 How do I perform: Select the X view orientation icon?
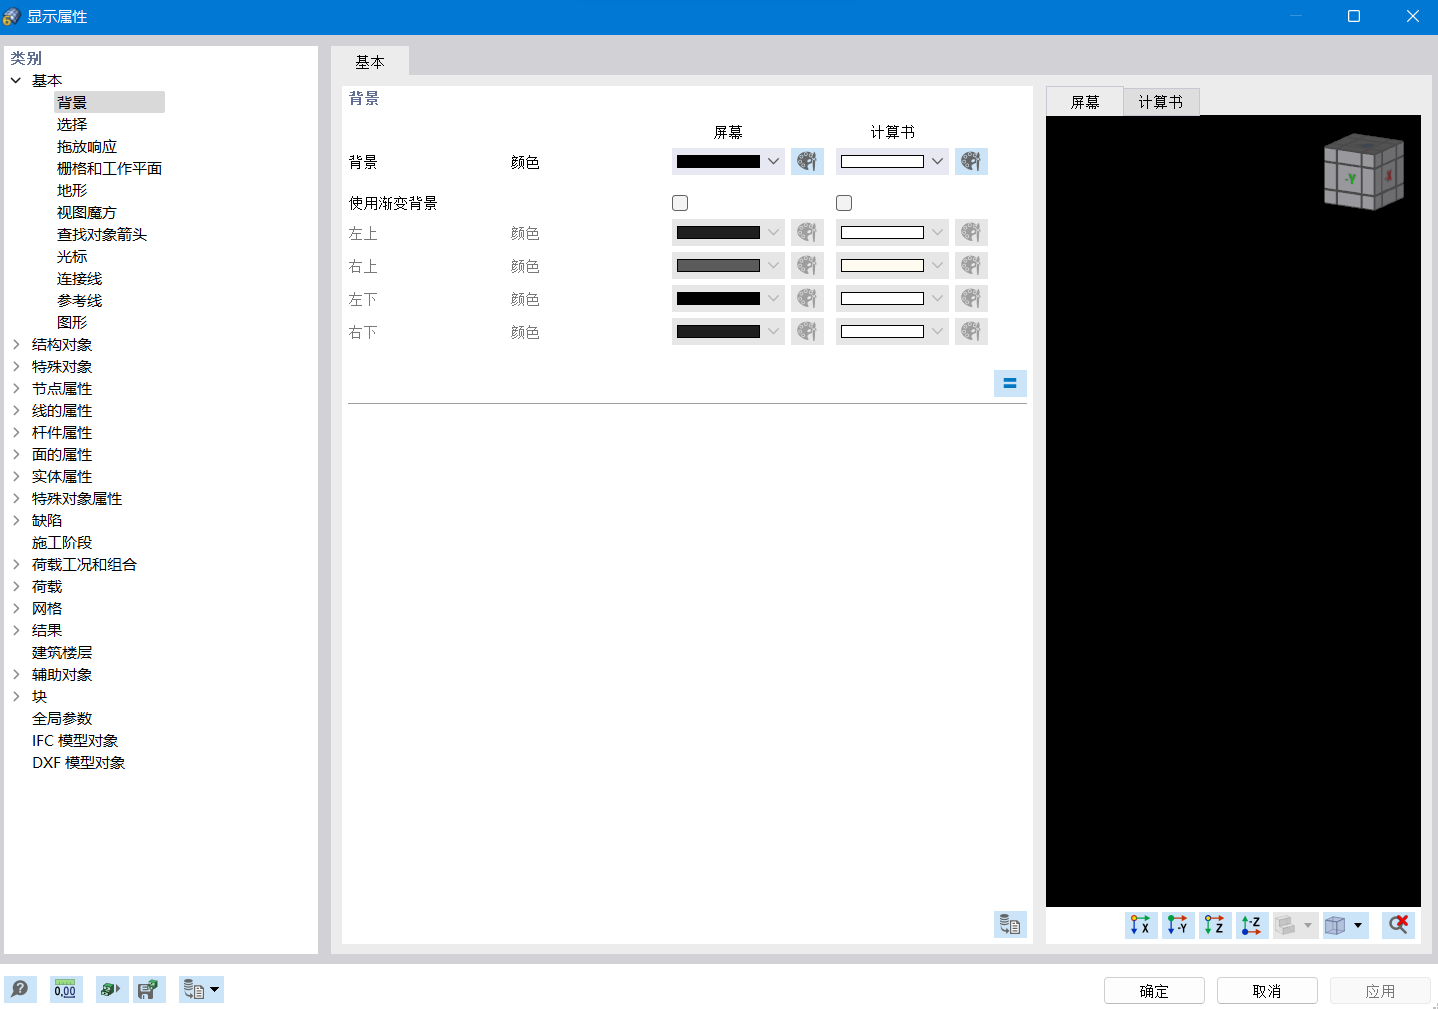tap(1141, 925)
